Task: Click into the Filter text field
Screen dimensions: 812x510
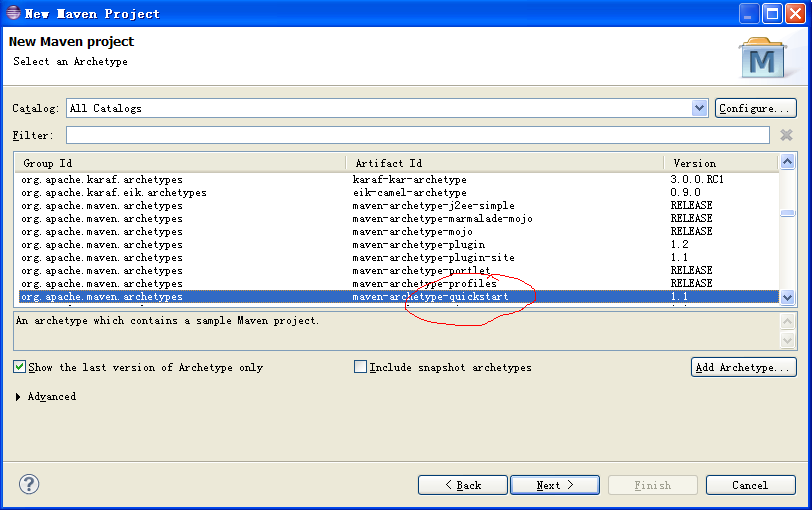Action: [x=417, y=135]
